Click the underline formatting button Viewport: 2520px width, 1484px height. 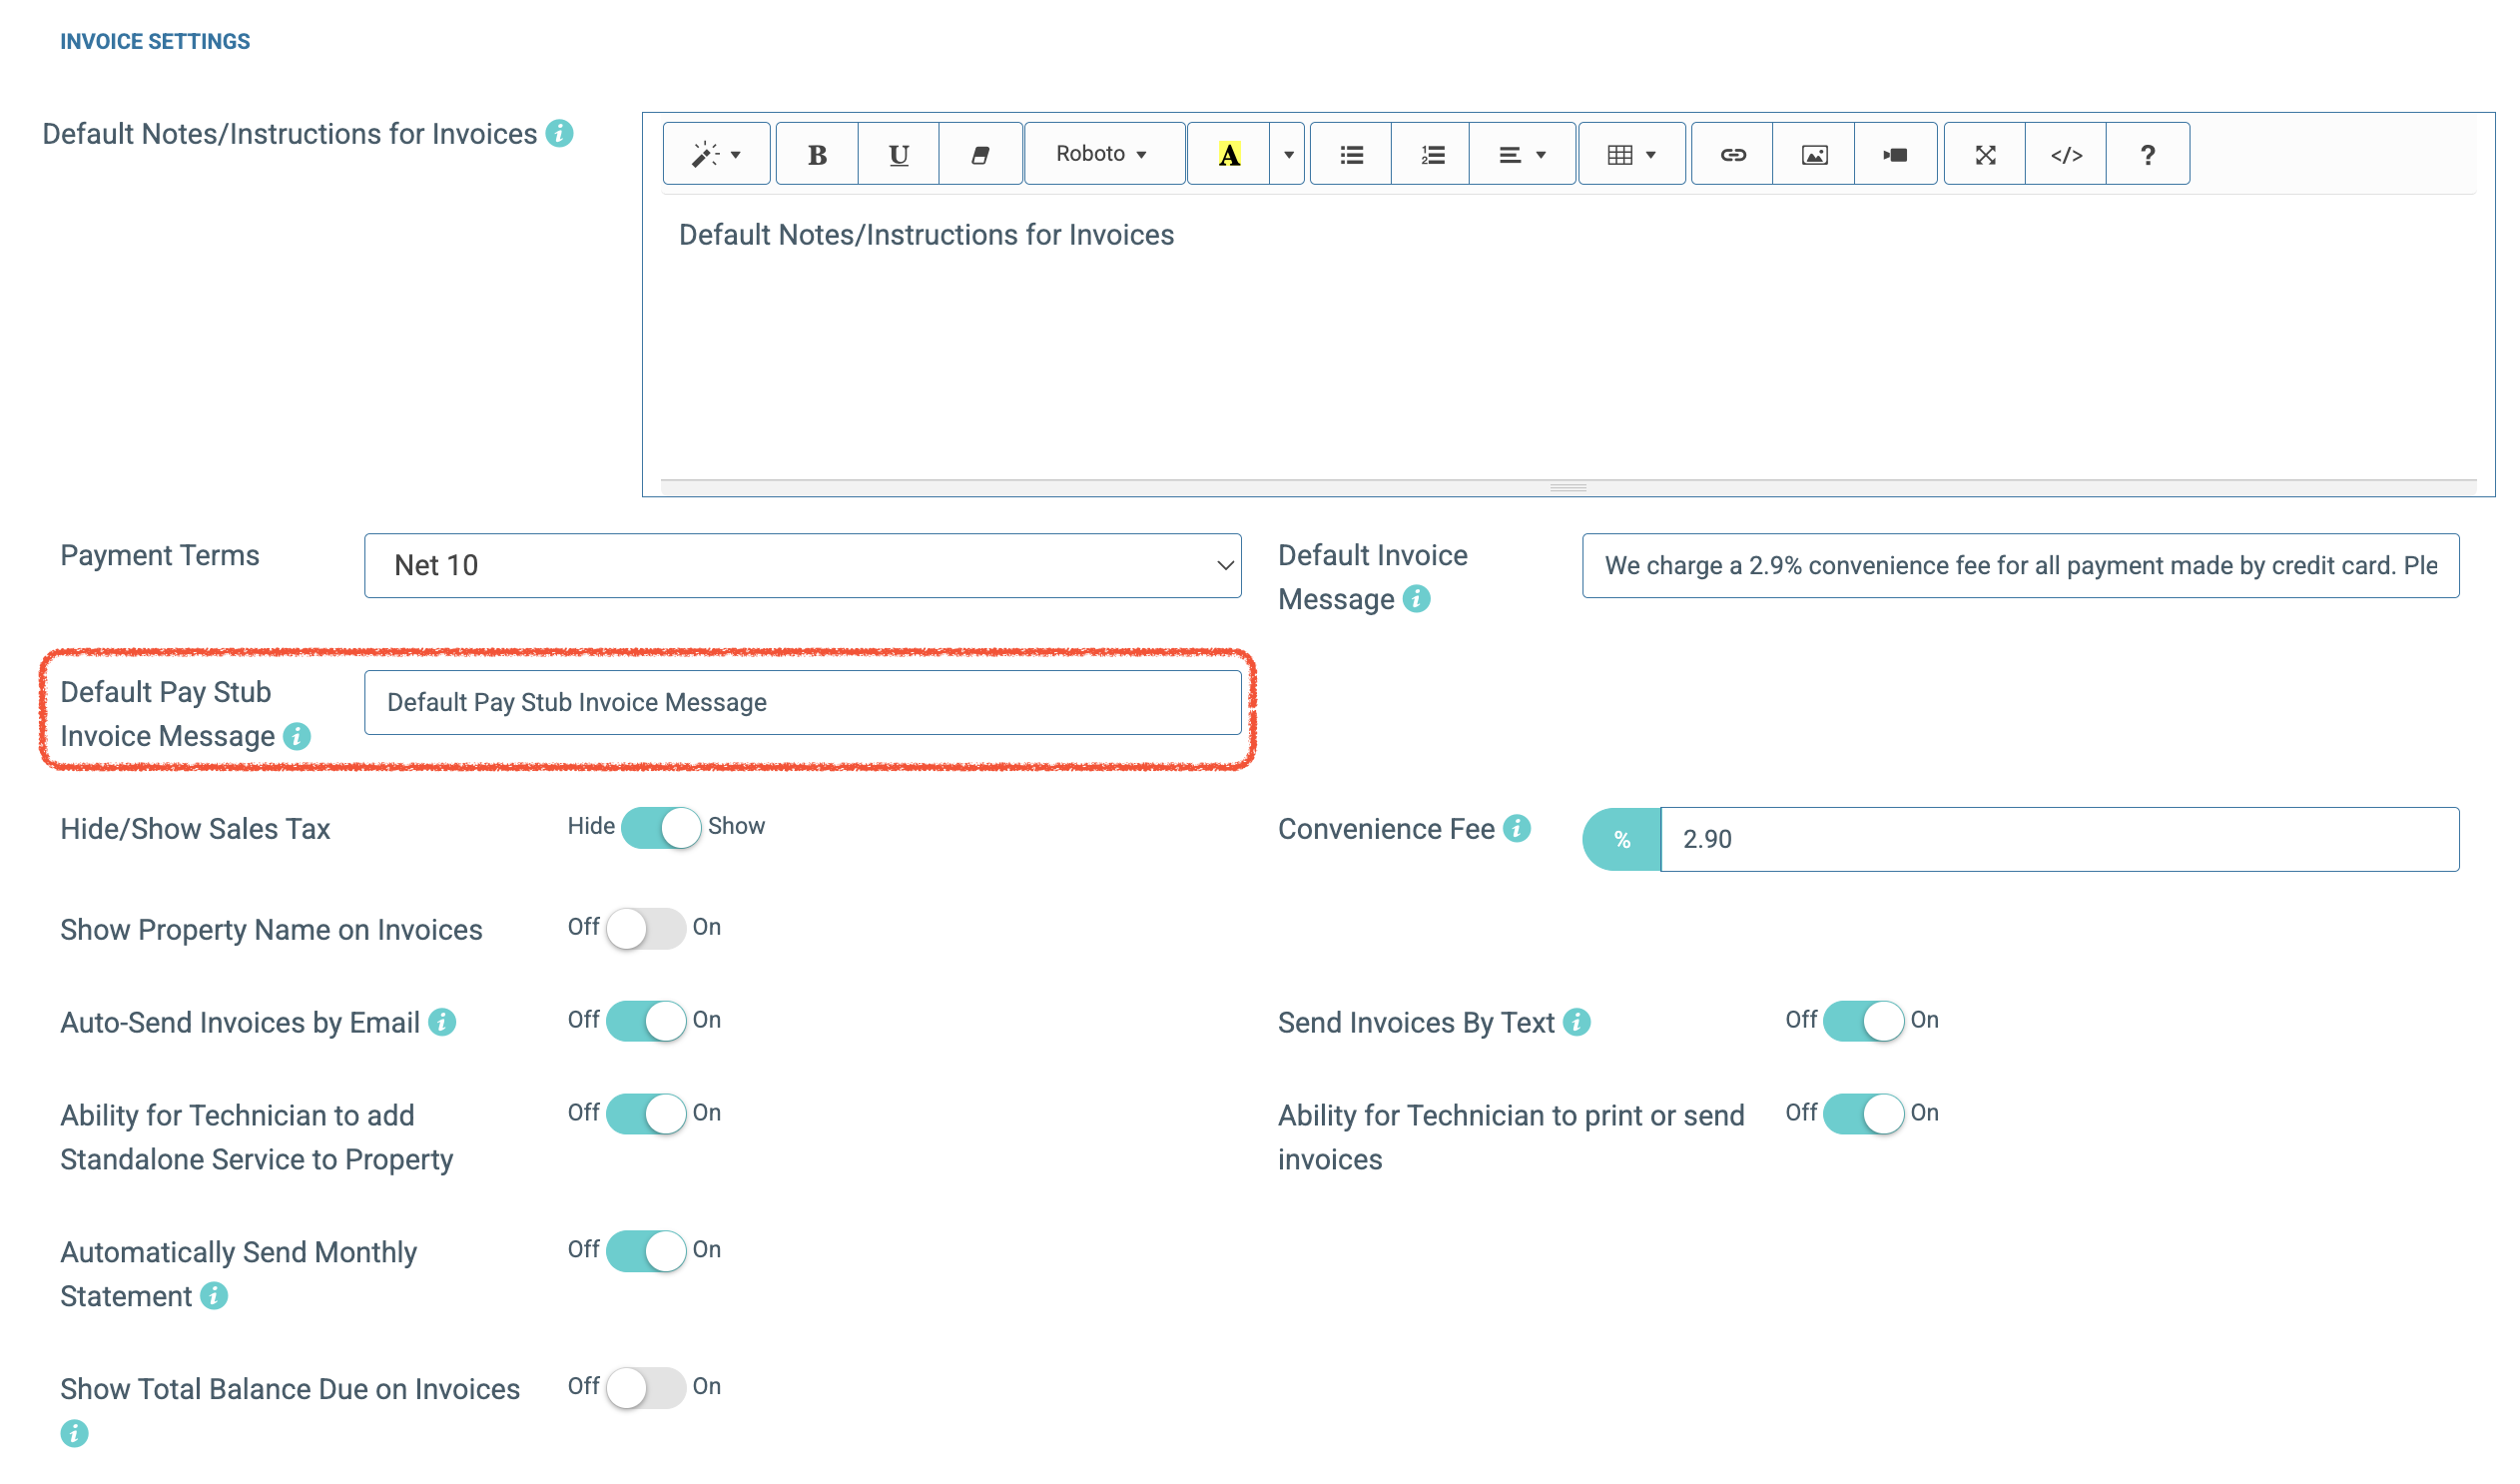click(x=898, y=154)
